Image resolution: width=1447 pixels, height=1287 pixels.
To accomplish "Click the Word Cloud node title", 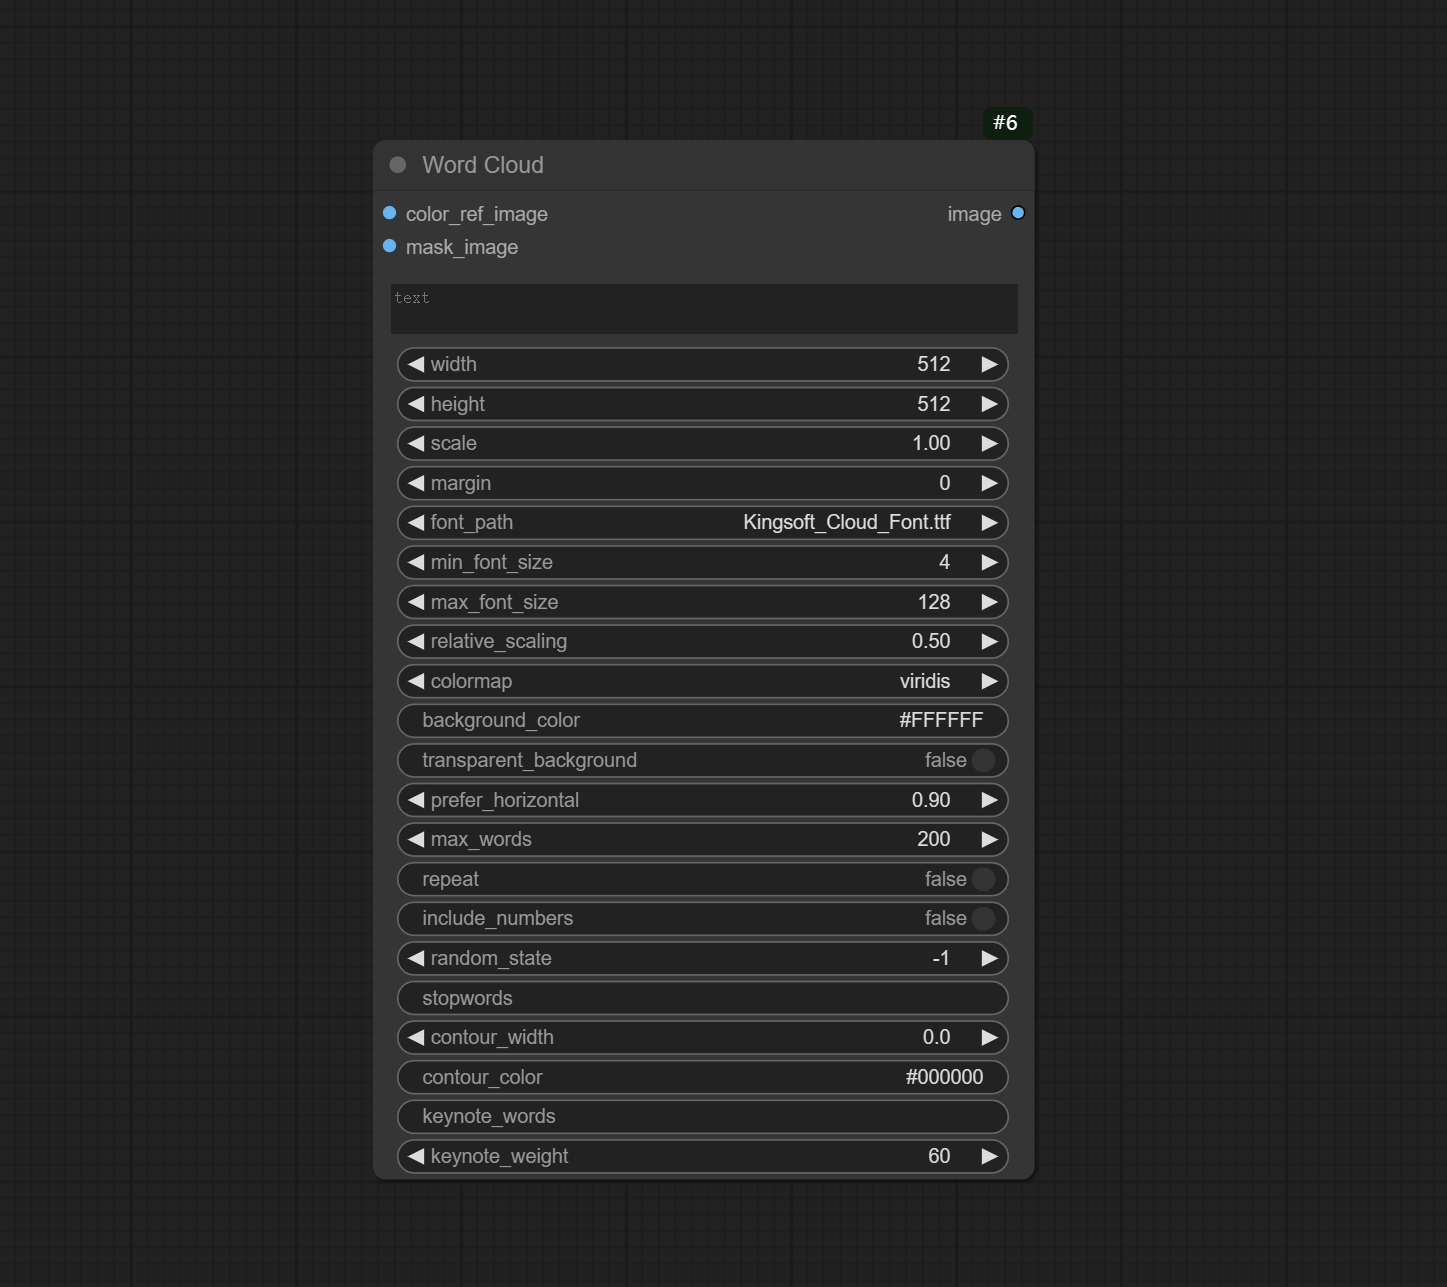I will point(483,165).
